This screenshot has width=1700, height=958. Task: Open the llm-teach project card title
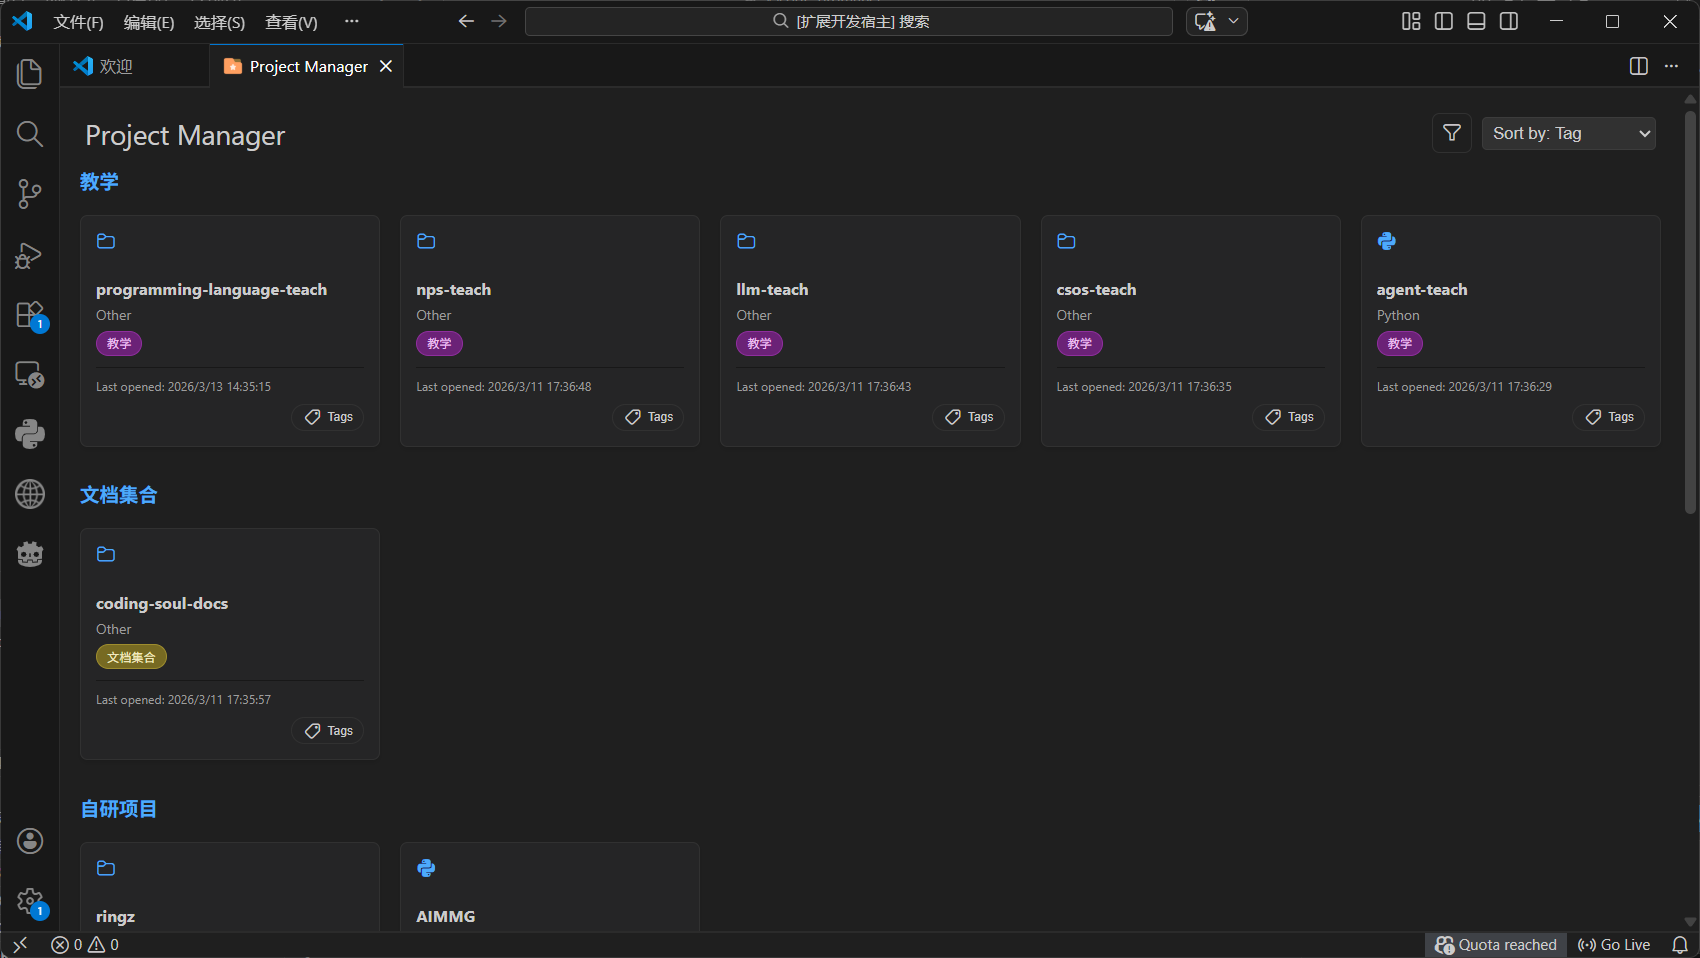[772, 290]
